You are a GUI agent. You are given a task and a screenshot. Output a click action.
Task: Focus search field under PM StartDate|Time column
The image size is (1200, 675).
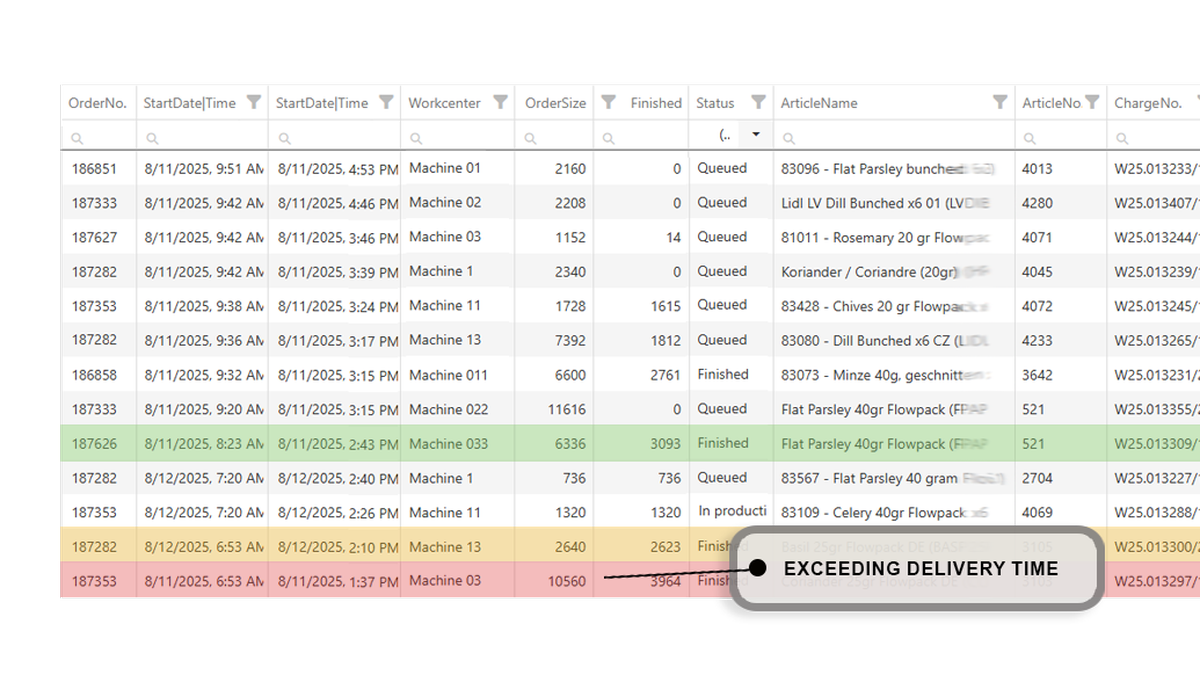(334, 137)
